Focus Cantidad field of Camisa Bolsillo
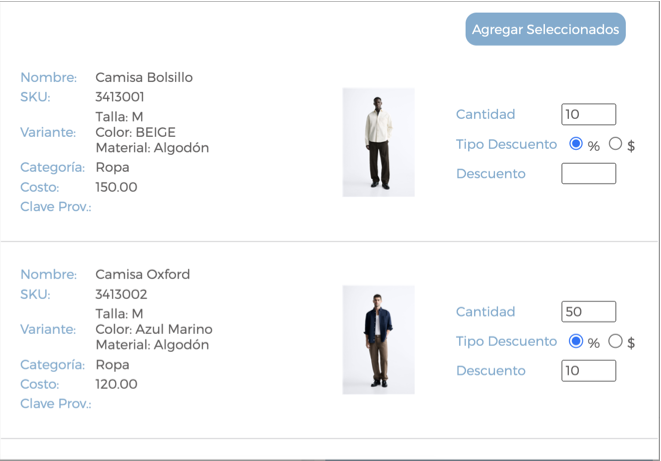Screen dimensions: 661x461 (x=588, y=114)
